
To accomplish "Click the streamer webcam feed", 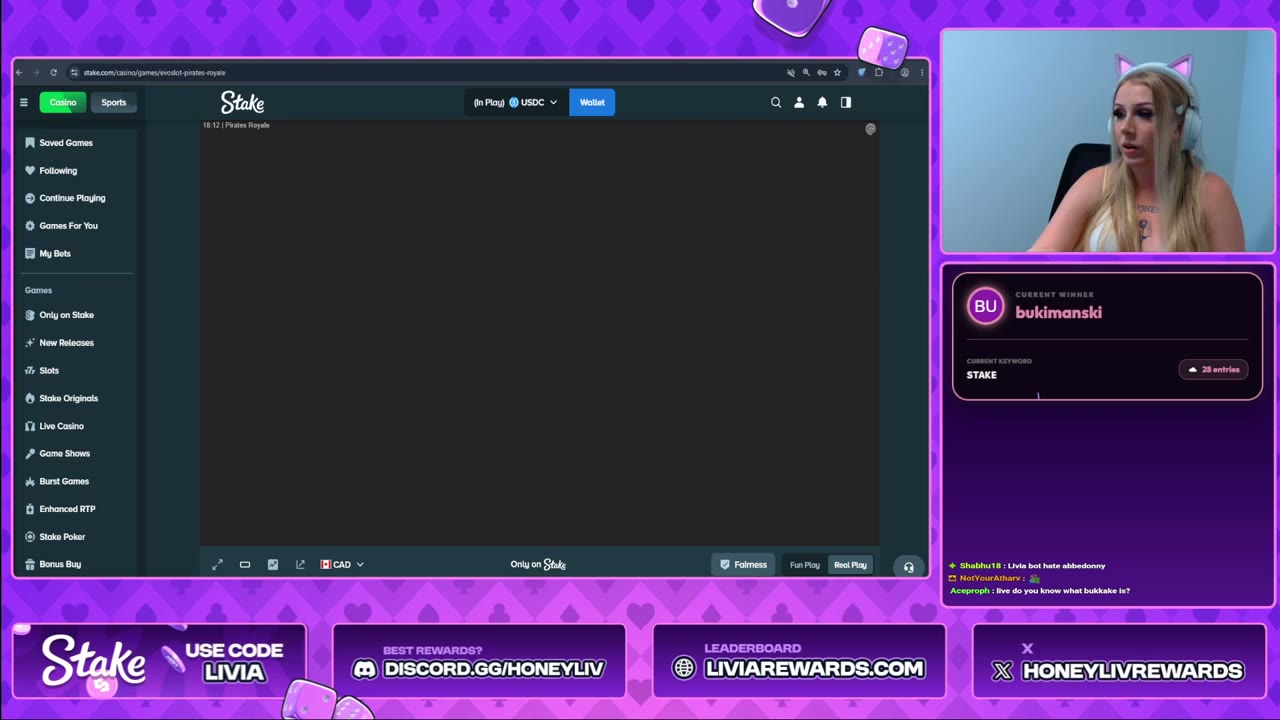I will coord(1108,141).
